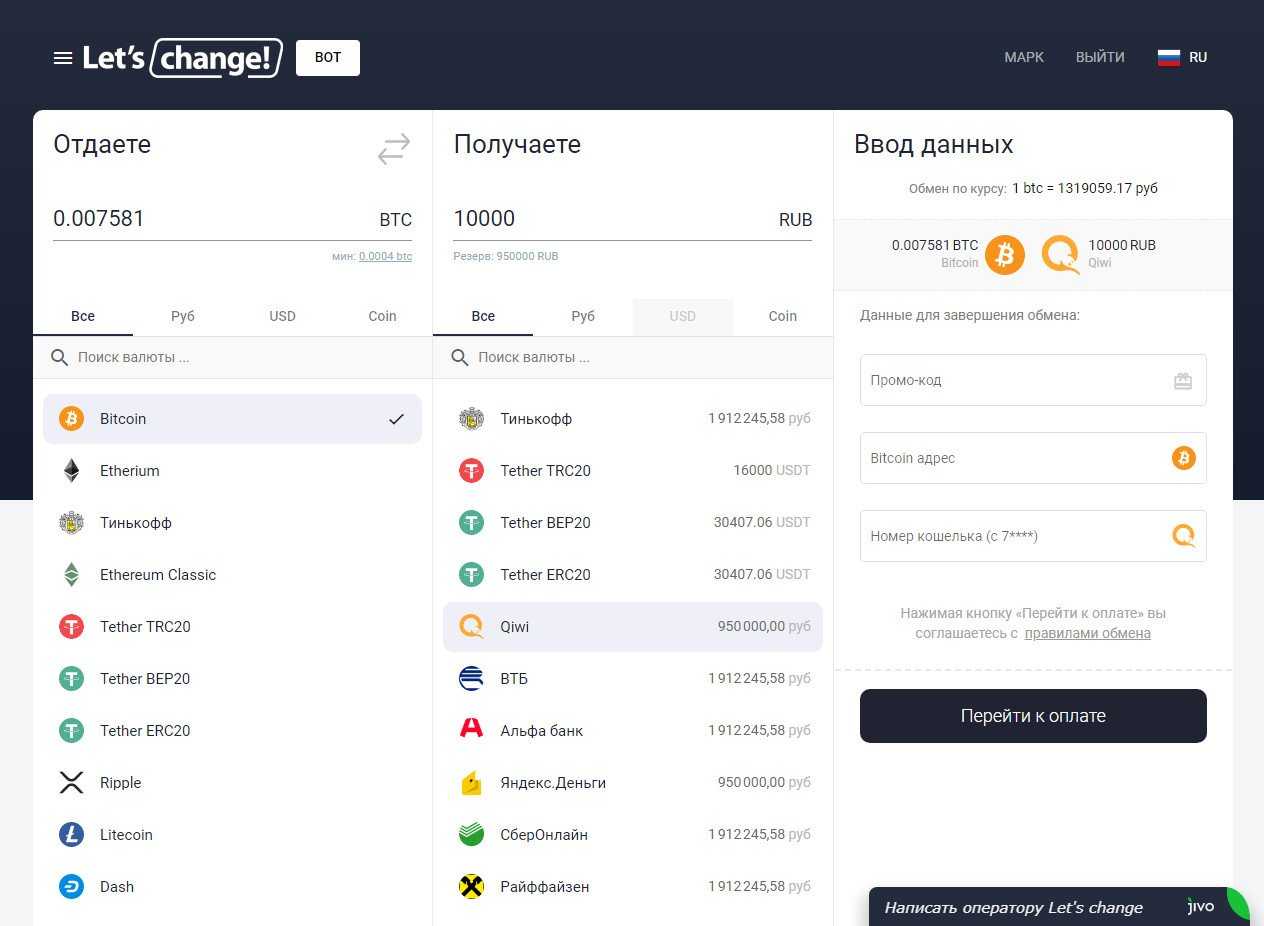The image size is (1264, 926).
Task: Select the Все tab in the give panel
Action: [83, 316]
